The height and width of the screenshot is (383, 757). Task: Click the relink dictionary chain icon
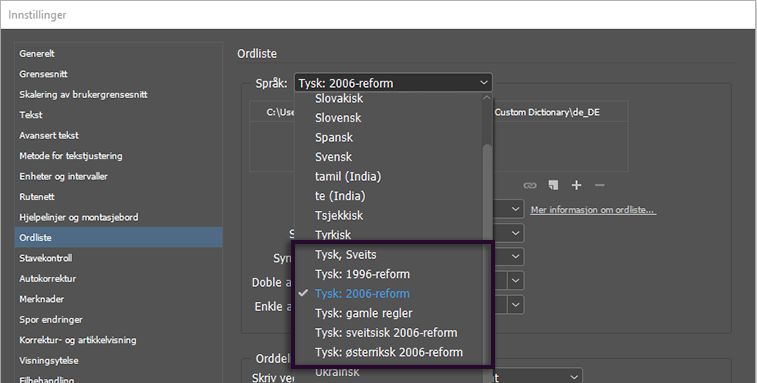tap(530, 185)
